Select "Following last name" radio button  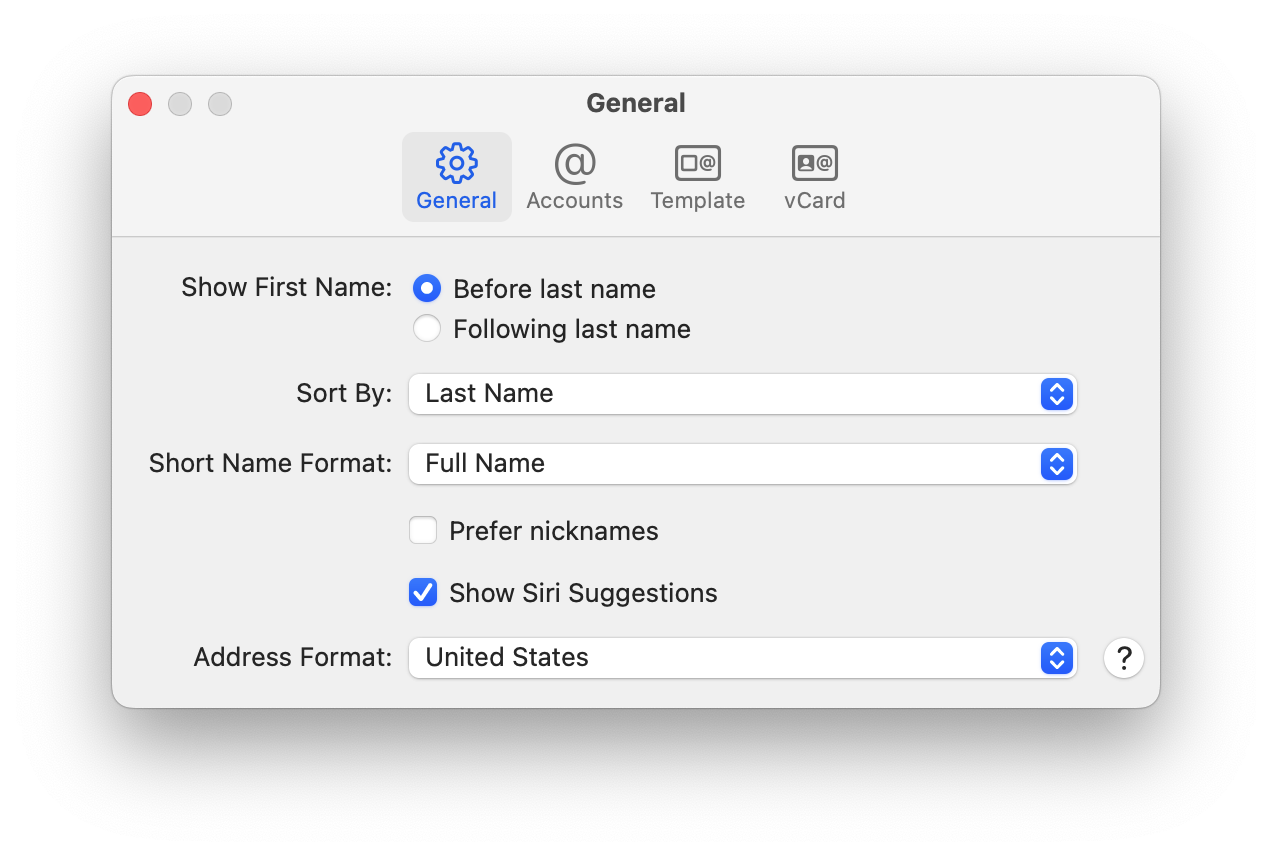pyautogui.click(x=427, y=329)
